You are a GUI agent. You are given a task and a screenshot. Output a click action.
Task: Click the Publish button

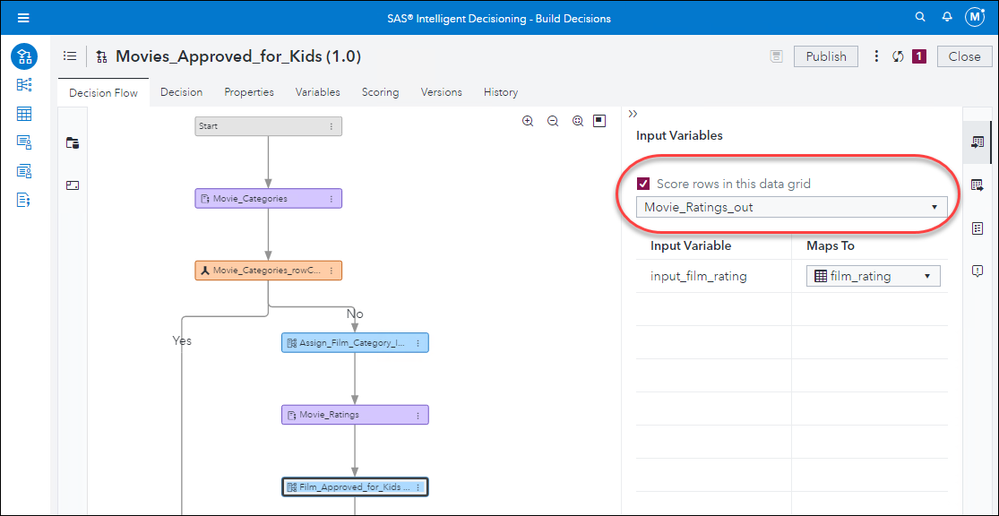click(826, 57)
